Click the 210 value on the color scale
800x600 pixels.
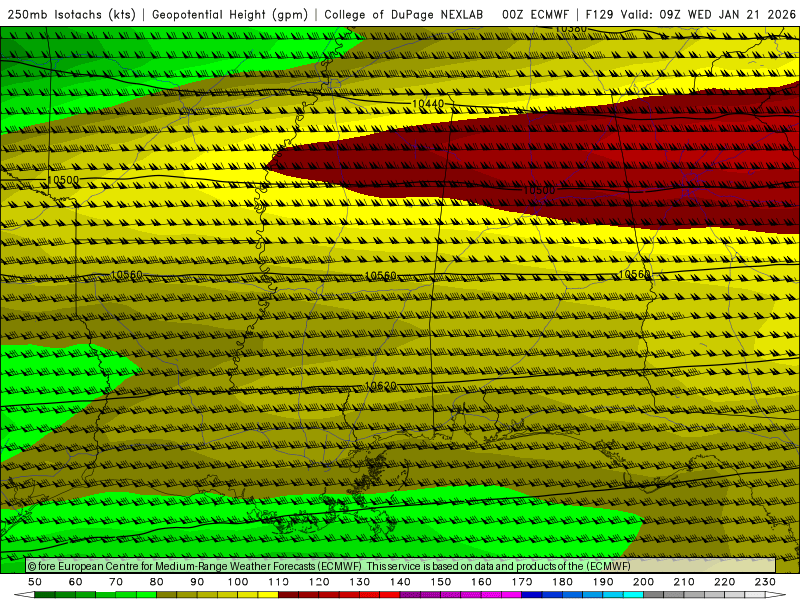pyautogui.click(x=684, y=582)
